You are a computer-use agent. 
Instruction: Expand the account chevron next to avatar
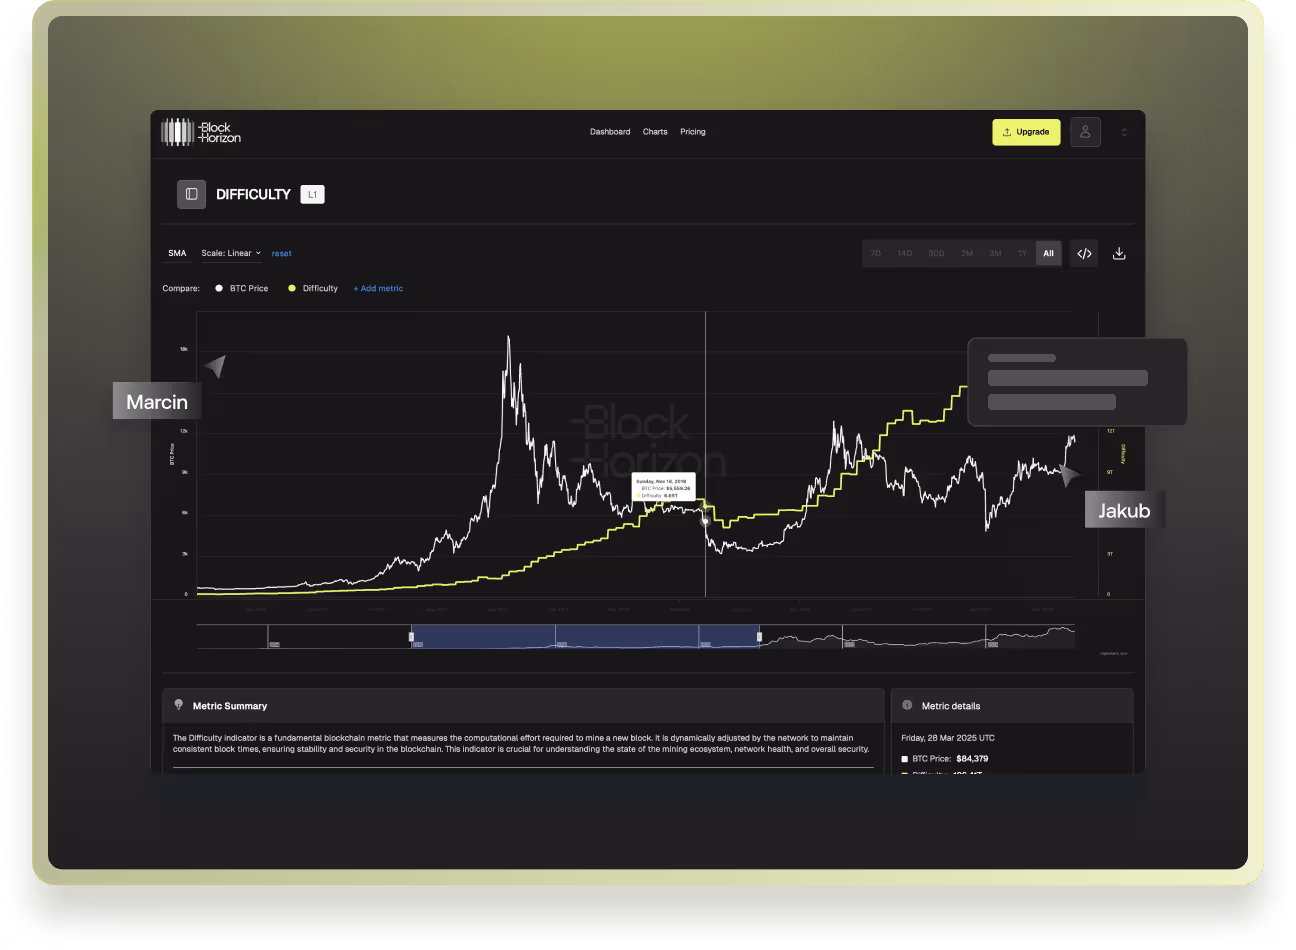(1124, 132)
